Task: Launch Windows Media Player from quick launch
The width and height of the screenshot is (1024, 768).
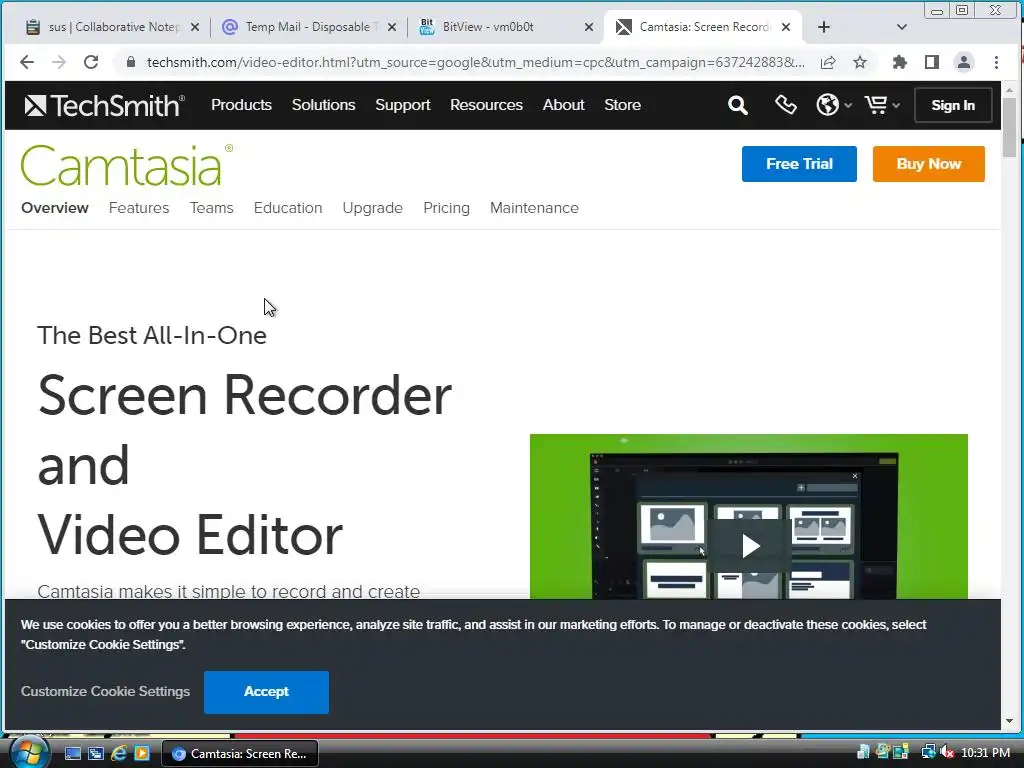Action: click(141, 753)
